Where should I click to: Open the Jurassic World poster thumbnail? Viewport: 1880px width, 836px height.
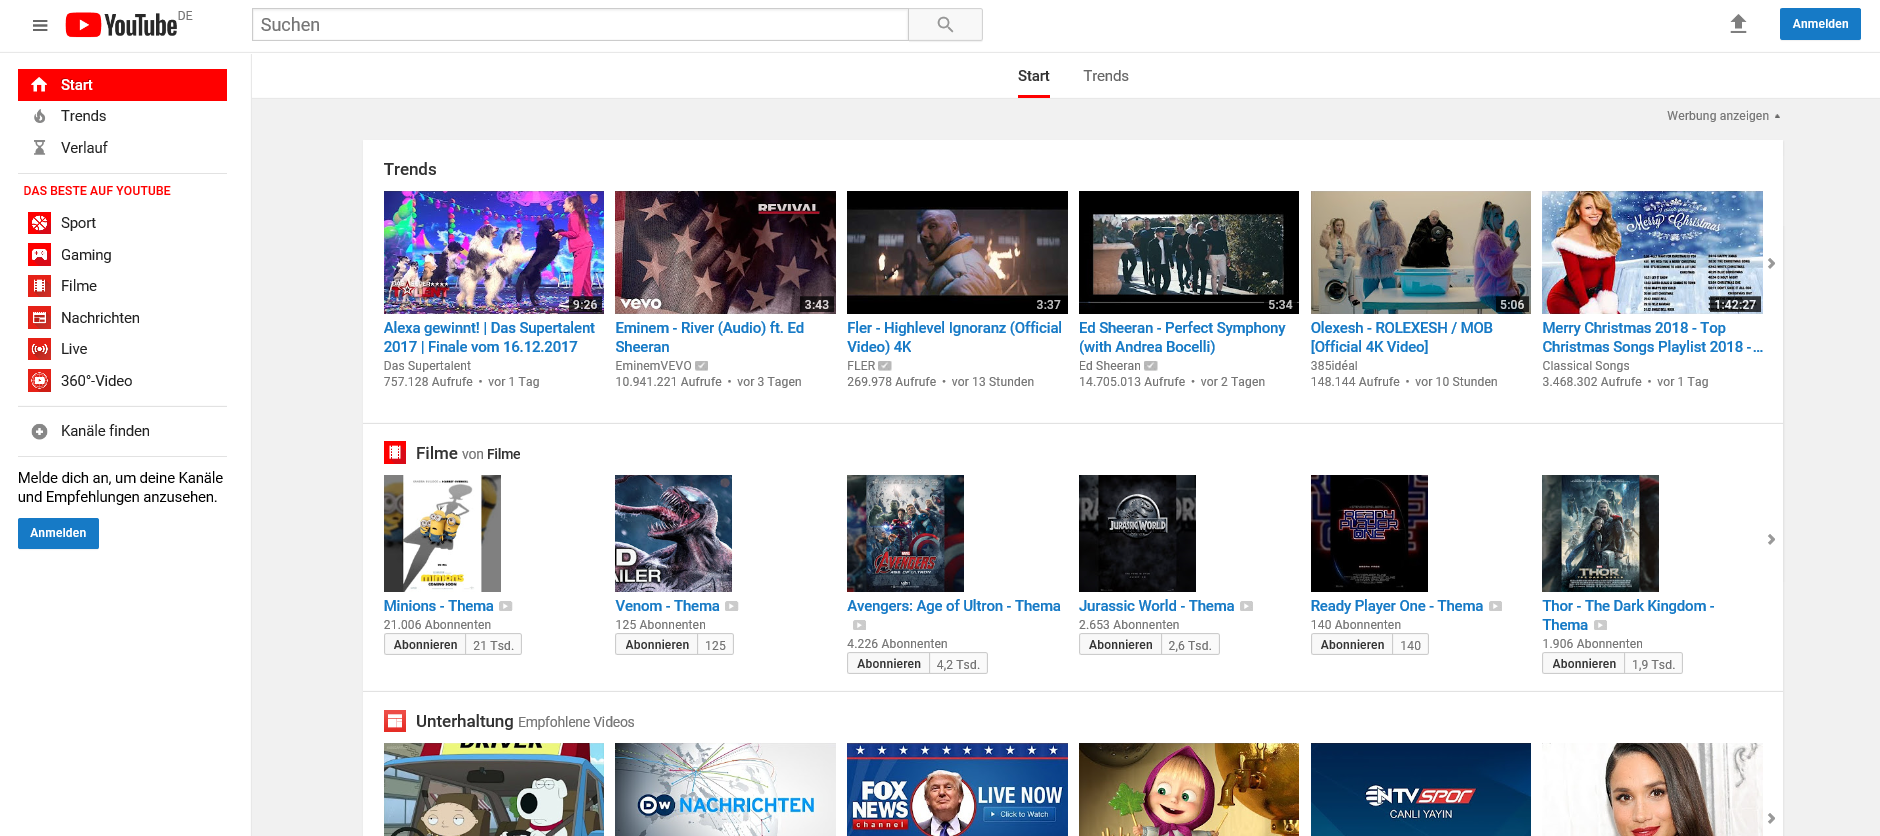(x=1137, y=533)
